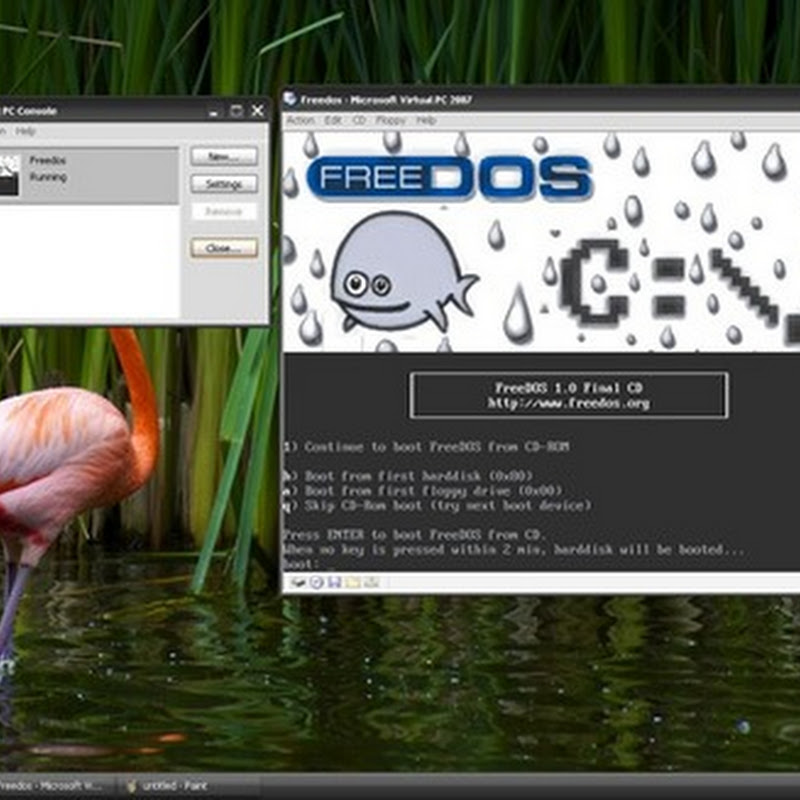
Task: Click 'Press ENTER to boot FreeDOS from CD.' line
Action: pyautogui.click(x=415, y=535)
